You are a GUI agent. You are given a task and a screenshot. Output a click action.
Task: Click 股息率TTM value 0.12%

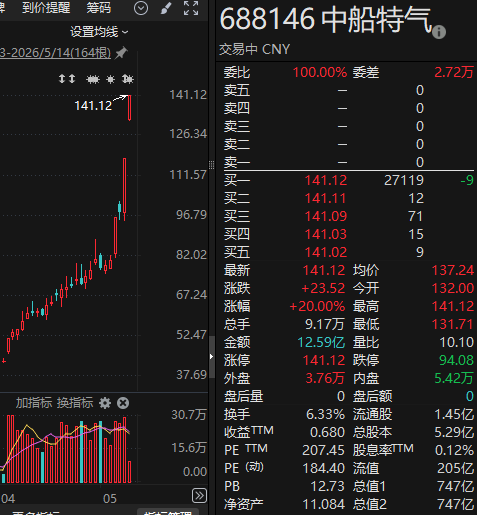(454, 450)
